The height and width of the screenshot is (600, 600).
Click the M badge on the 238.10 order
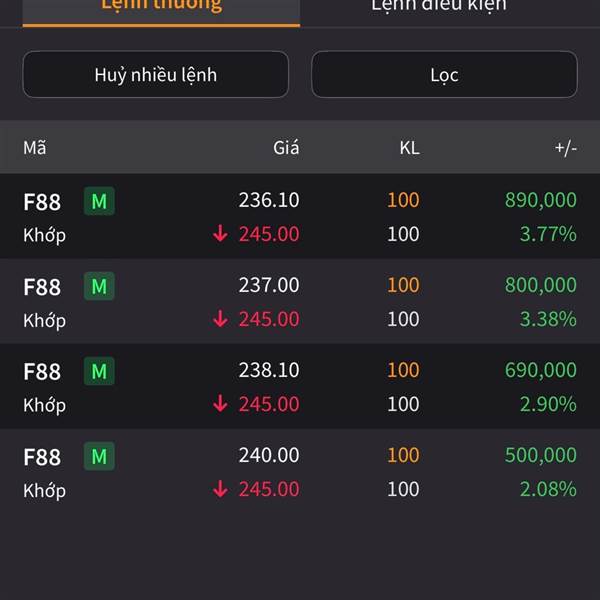(99, 372)
